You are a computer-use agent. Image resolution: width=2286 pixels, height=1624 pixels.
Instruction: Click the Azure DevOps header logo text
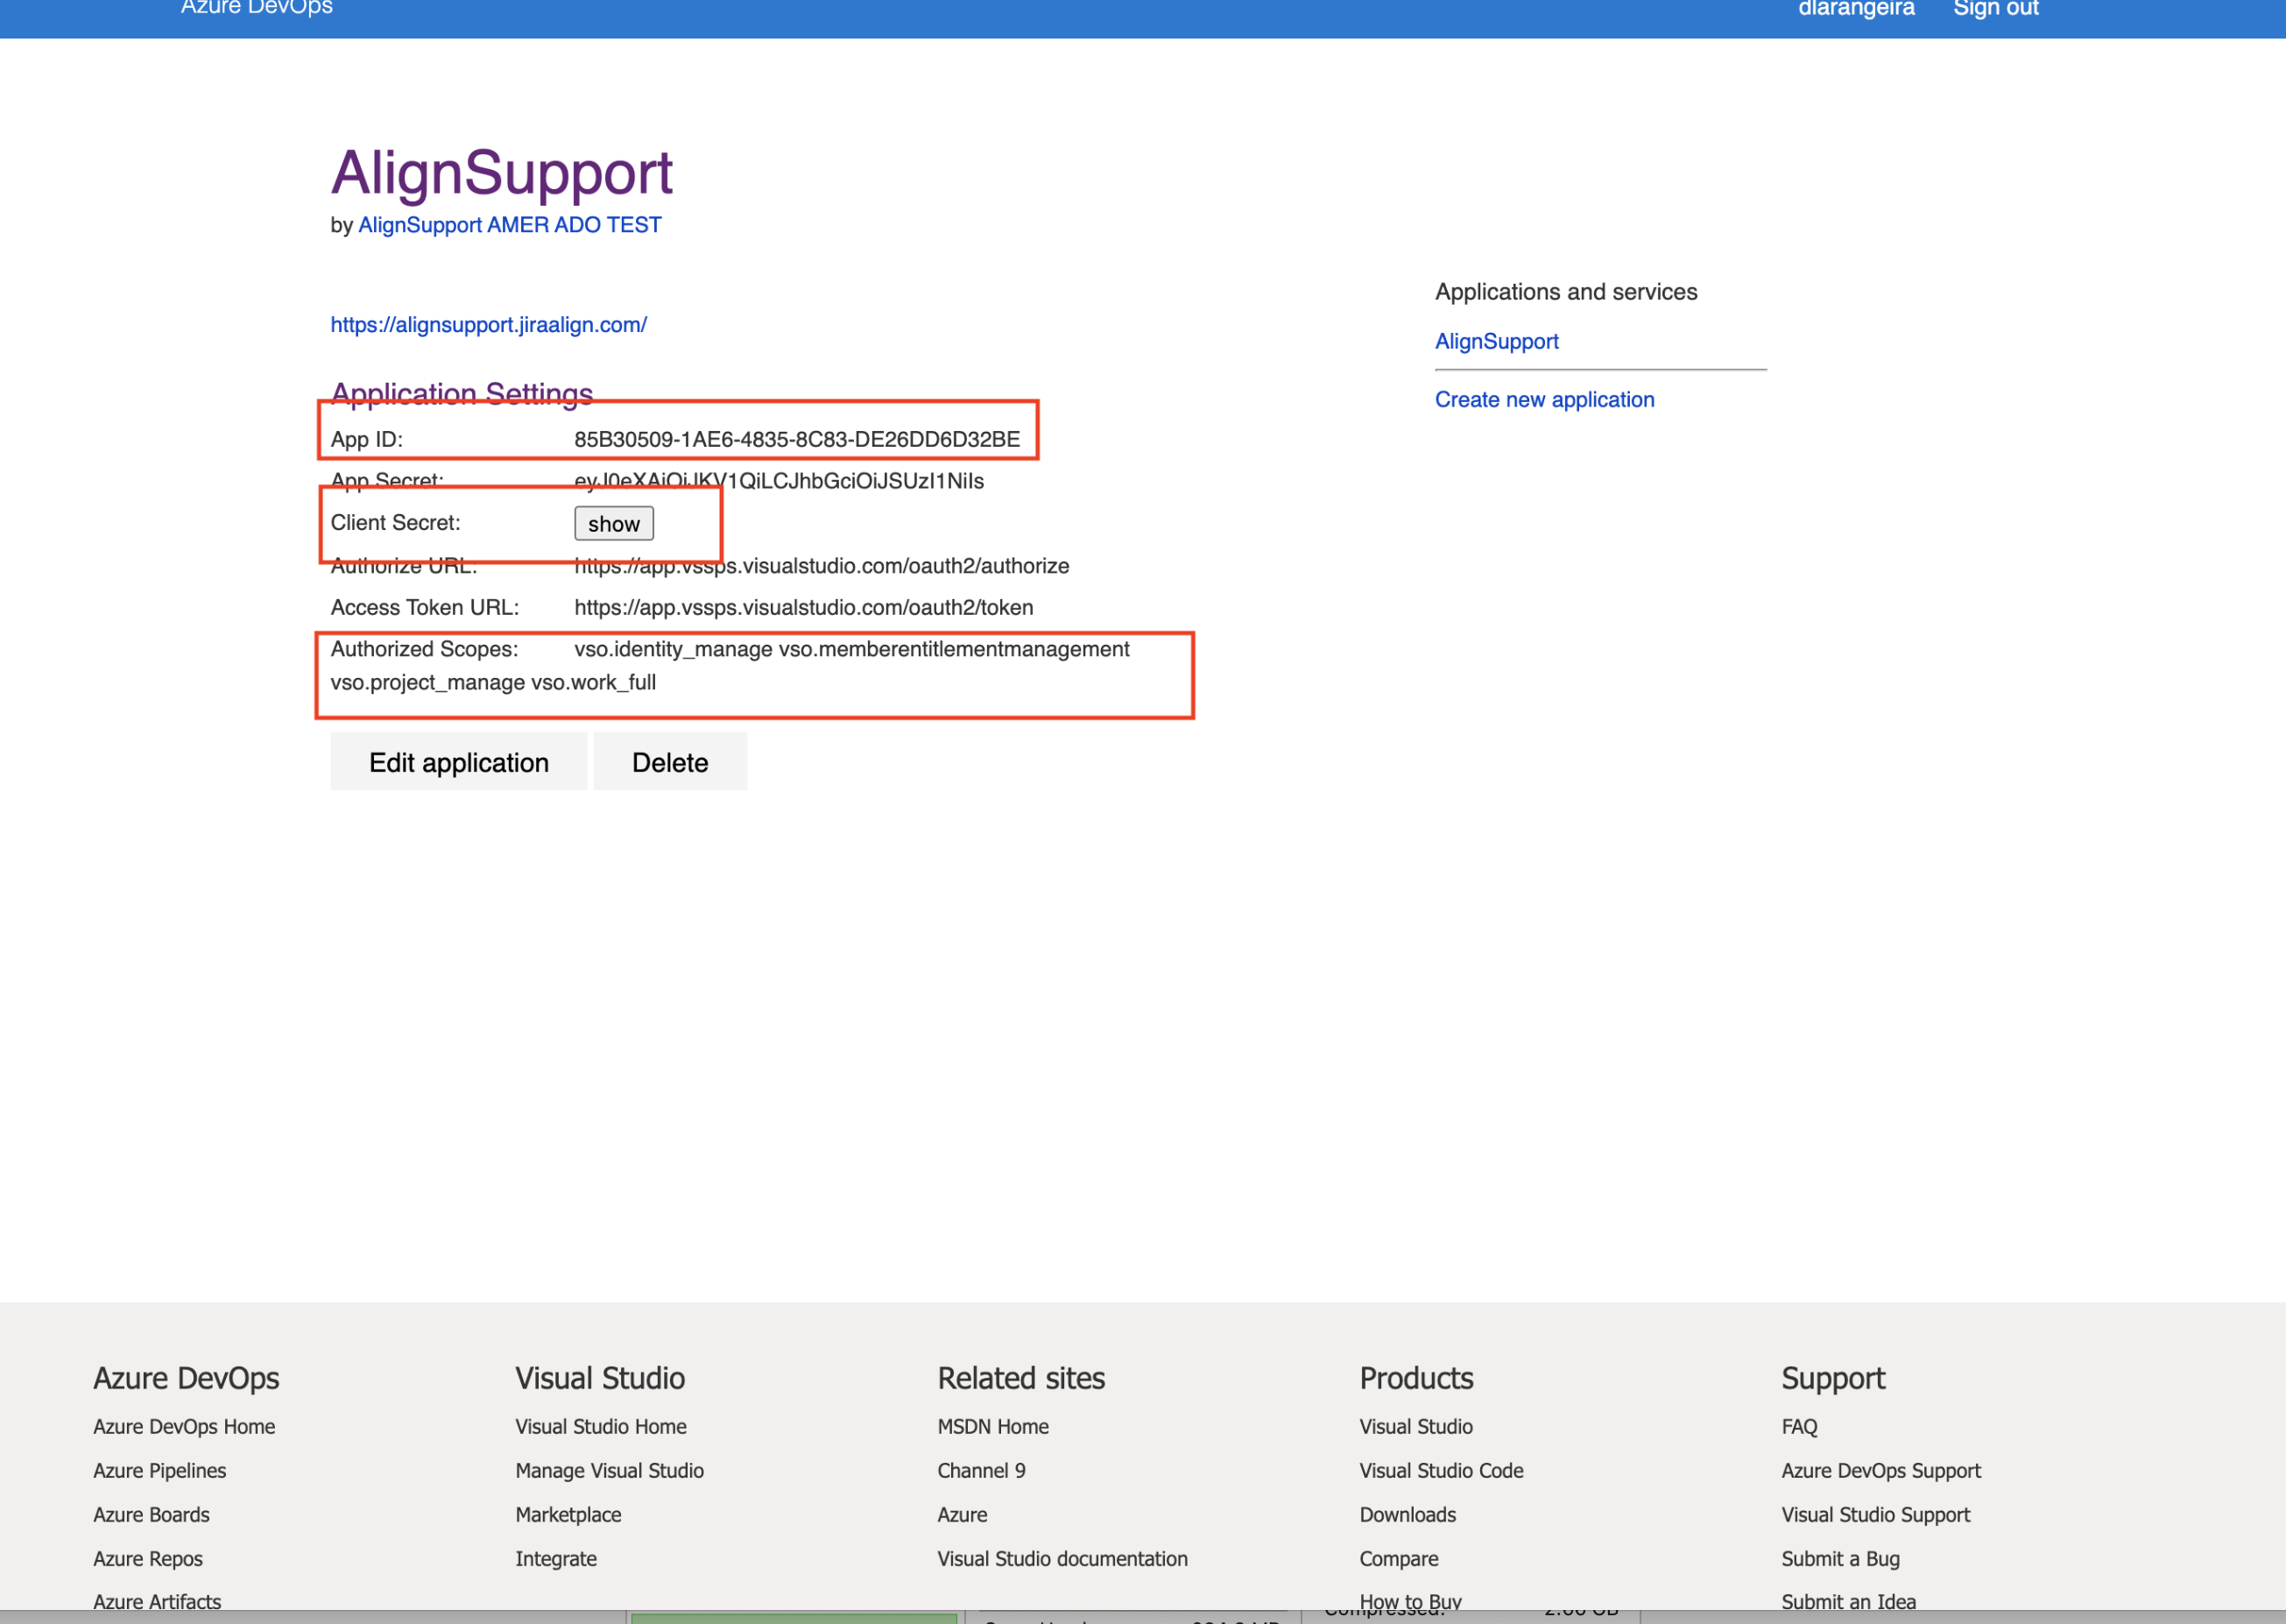[256, 8]
